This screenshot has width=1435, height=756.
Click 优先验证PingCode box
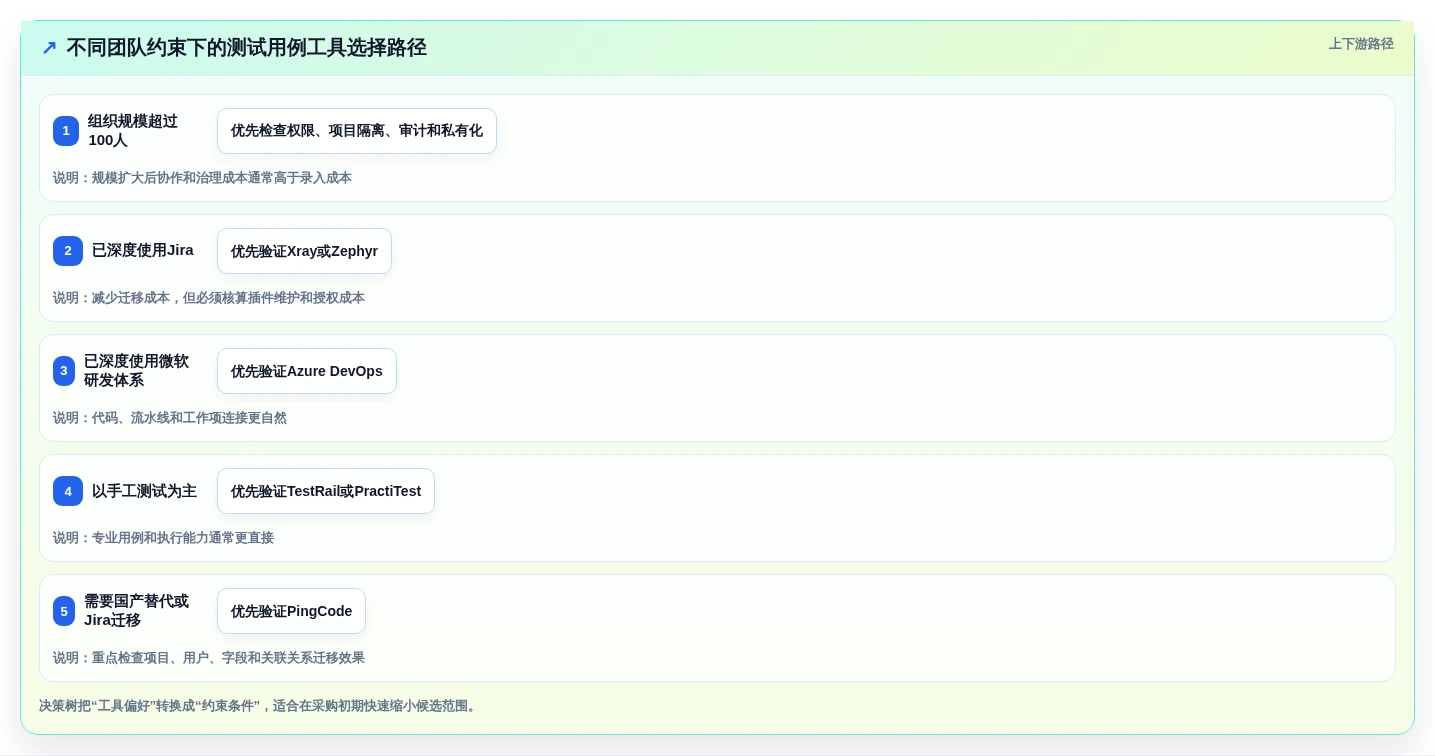coord(291,611)
